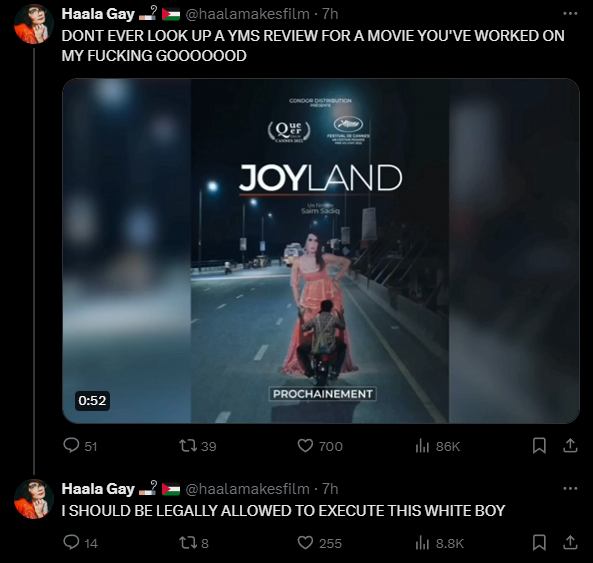593x563 pixels.
Task: Click @haalamakesfilm handle on the second tweet
Action: pos(248,489)
